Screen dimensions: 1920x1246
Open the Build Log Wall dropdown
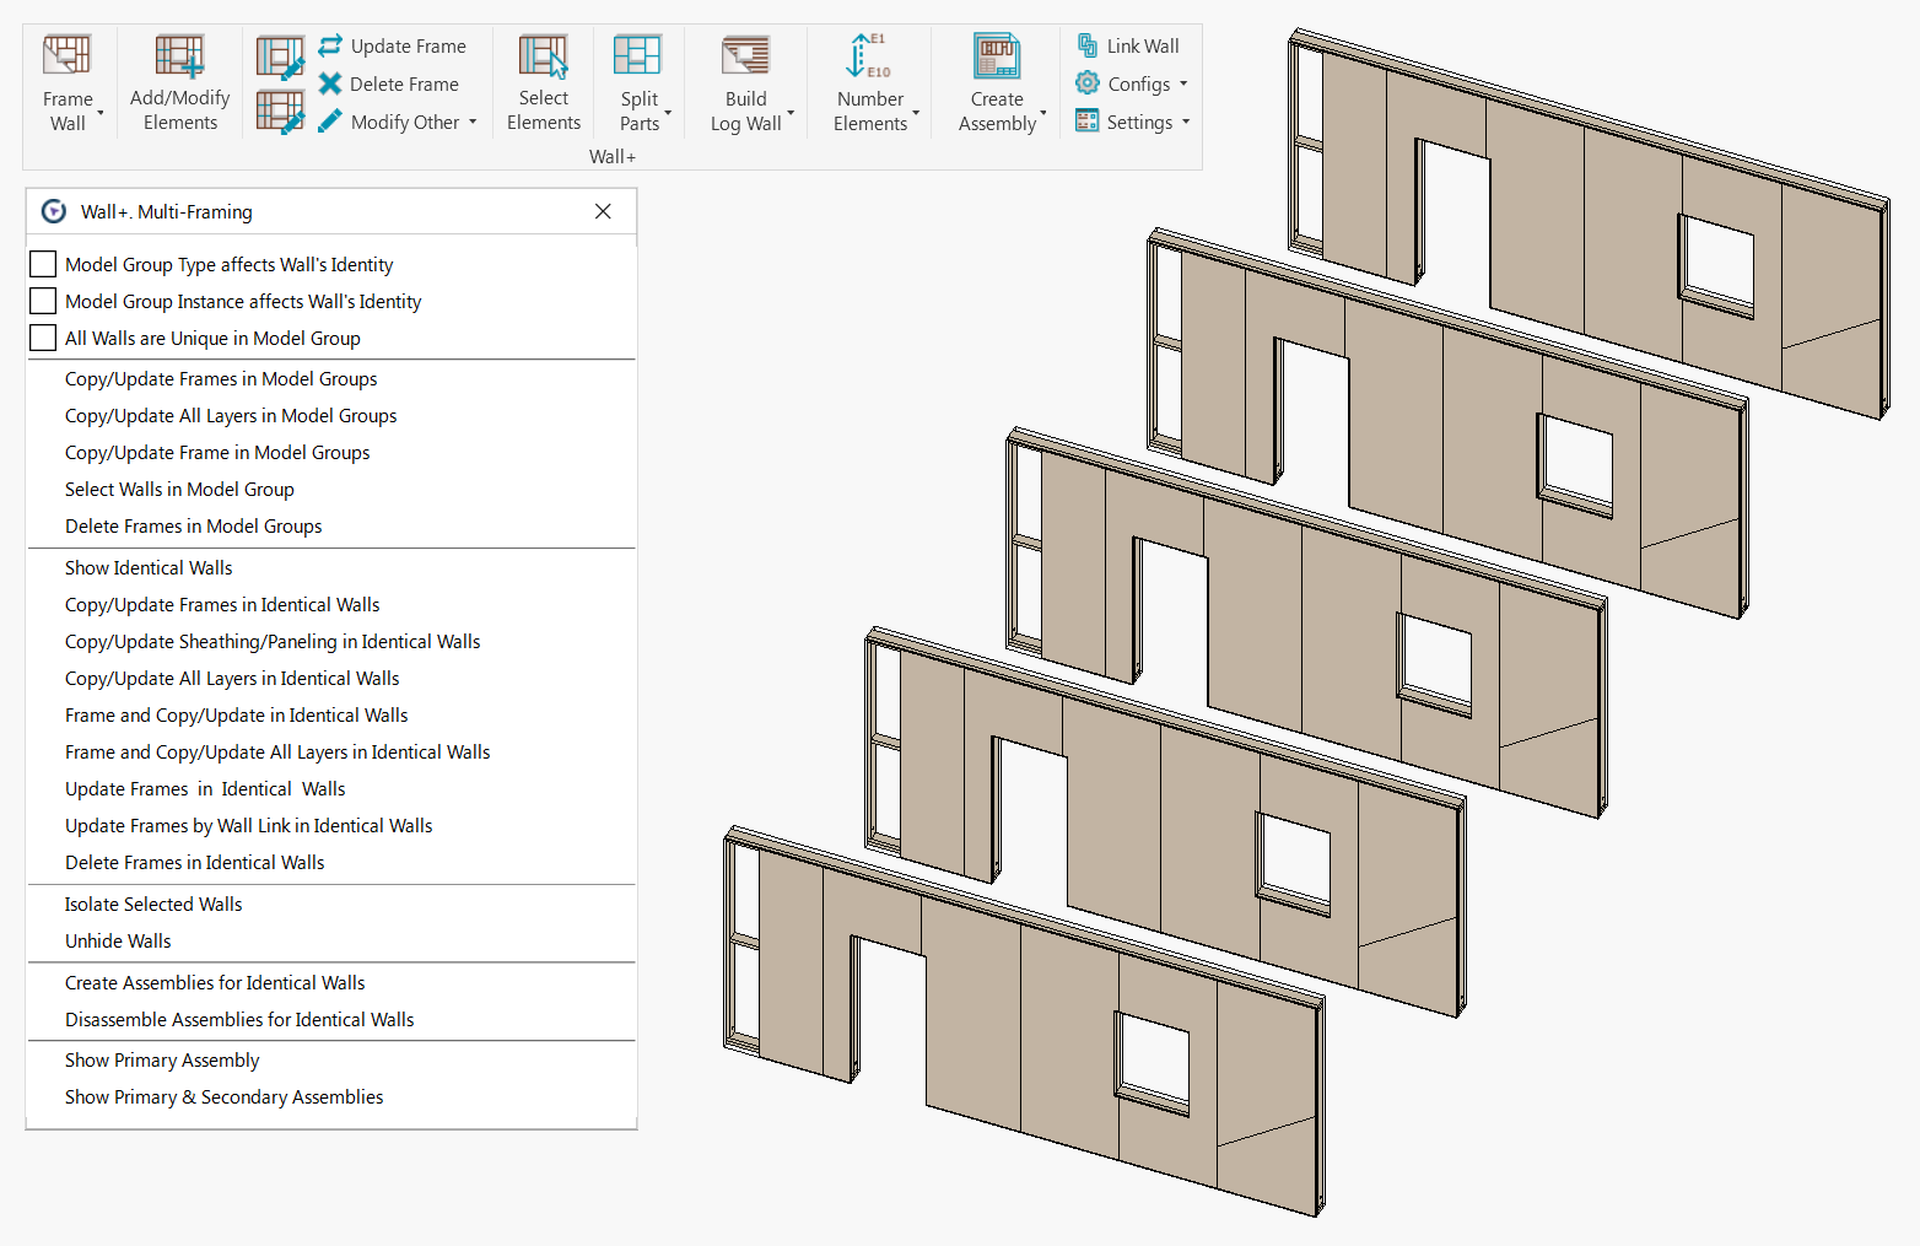tap(791, 115)
